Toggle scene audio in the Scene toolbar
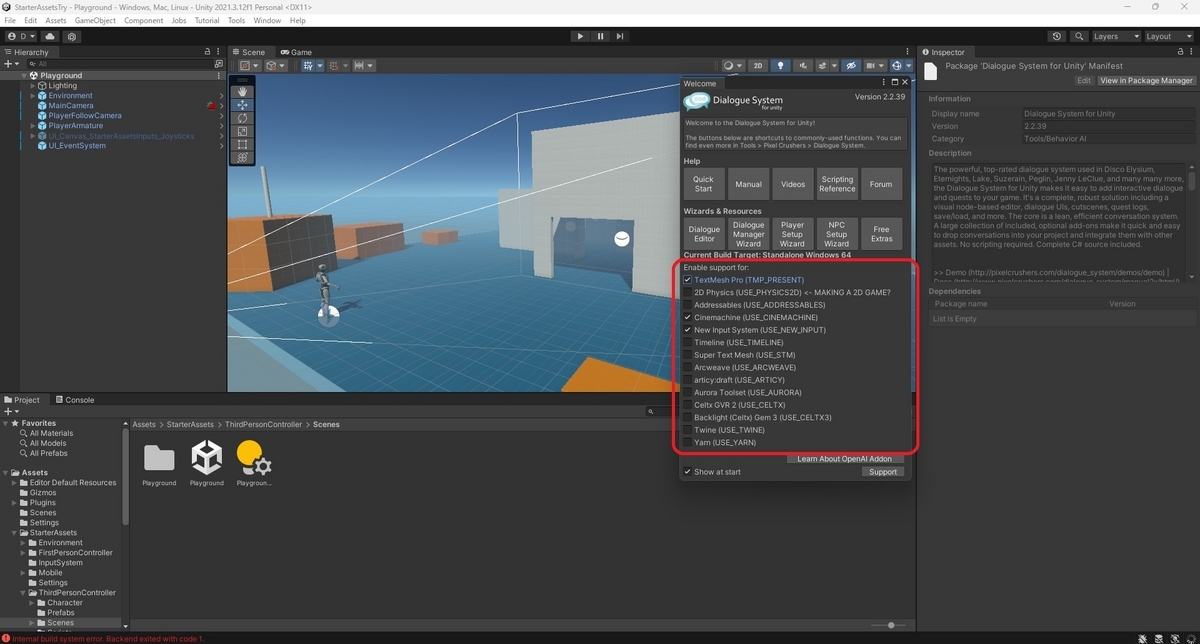The width and height of the screenshot is (1200, 644). click(804, 66)
